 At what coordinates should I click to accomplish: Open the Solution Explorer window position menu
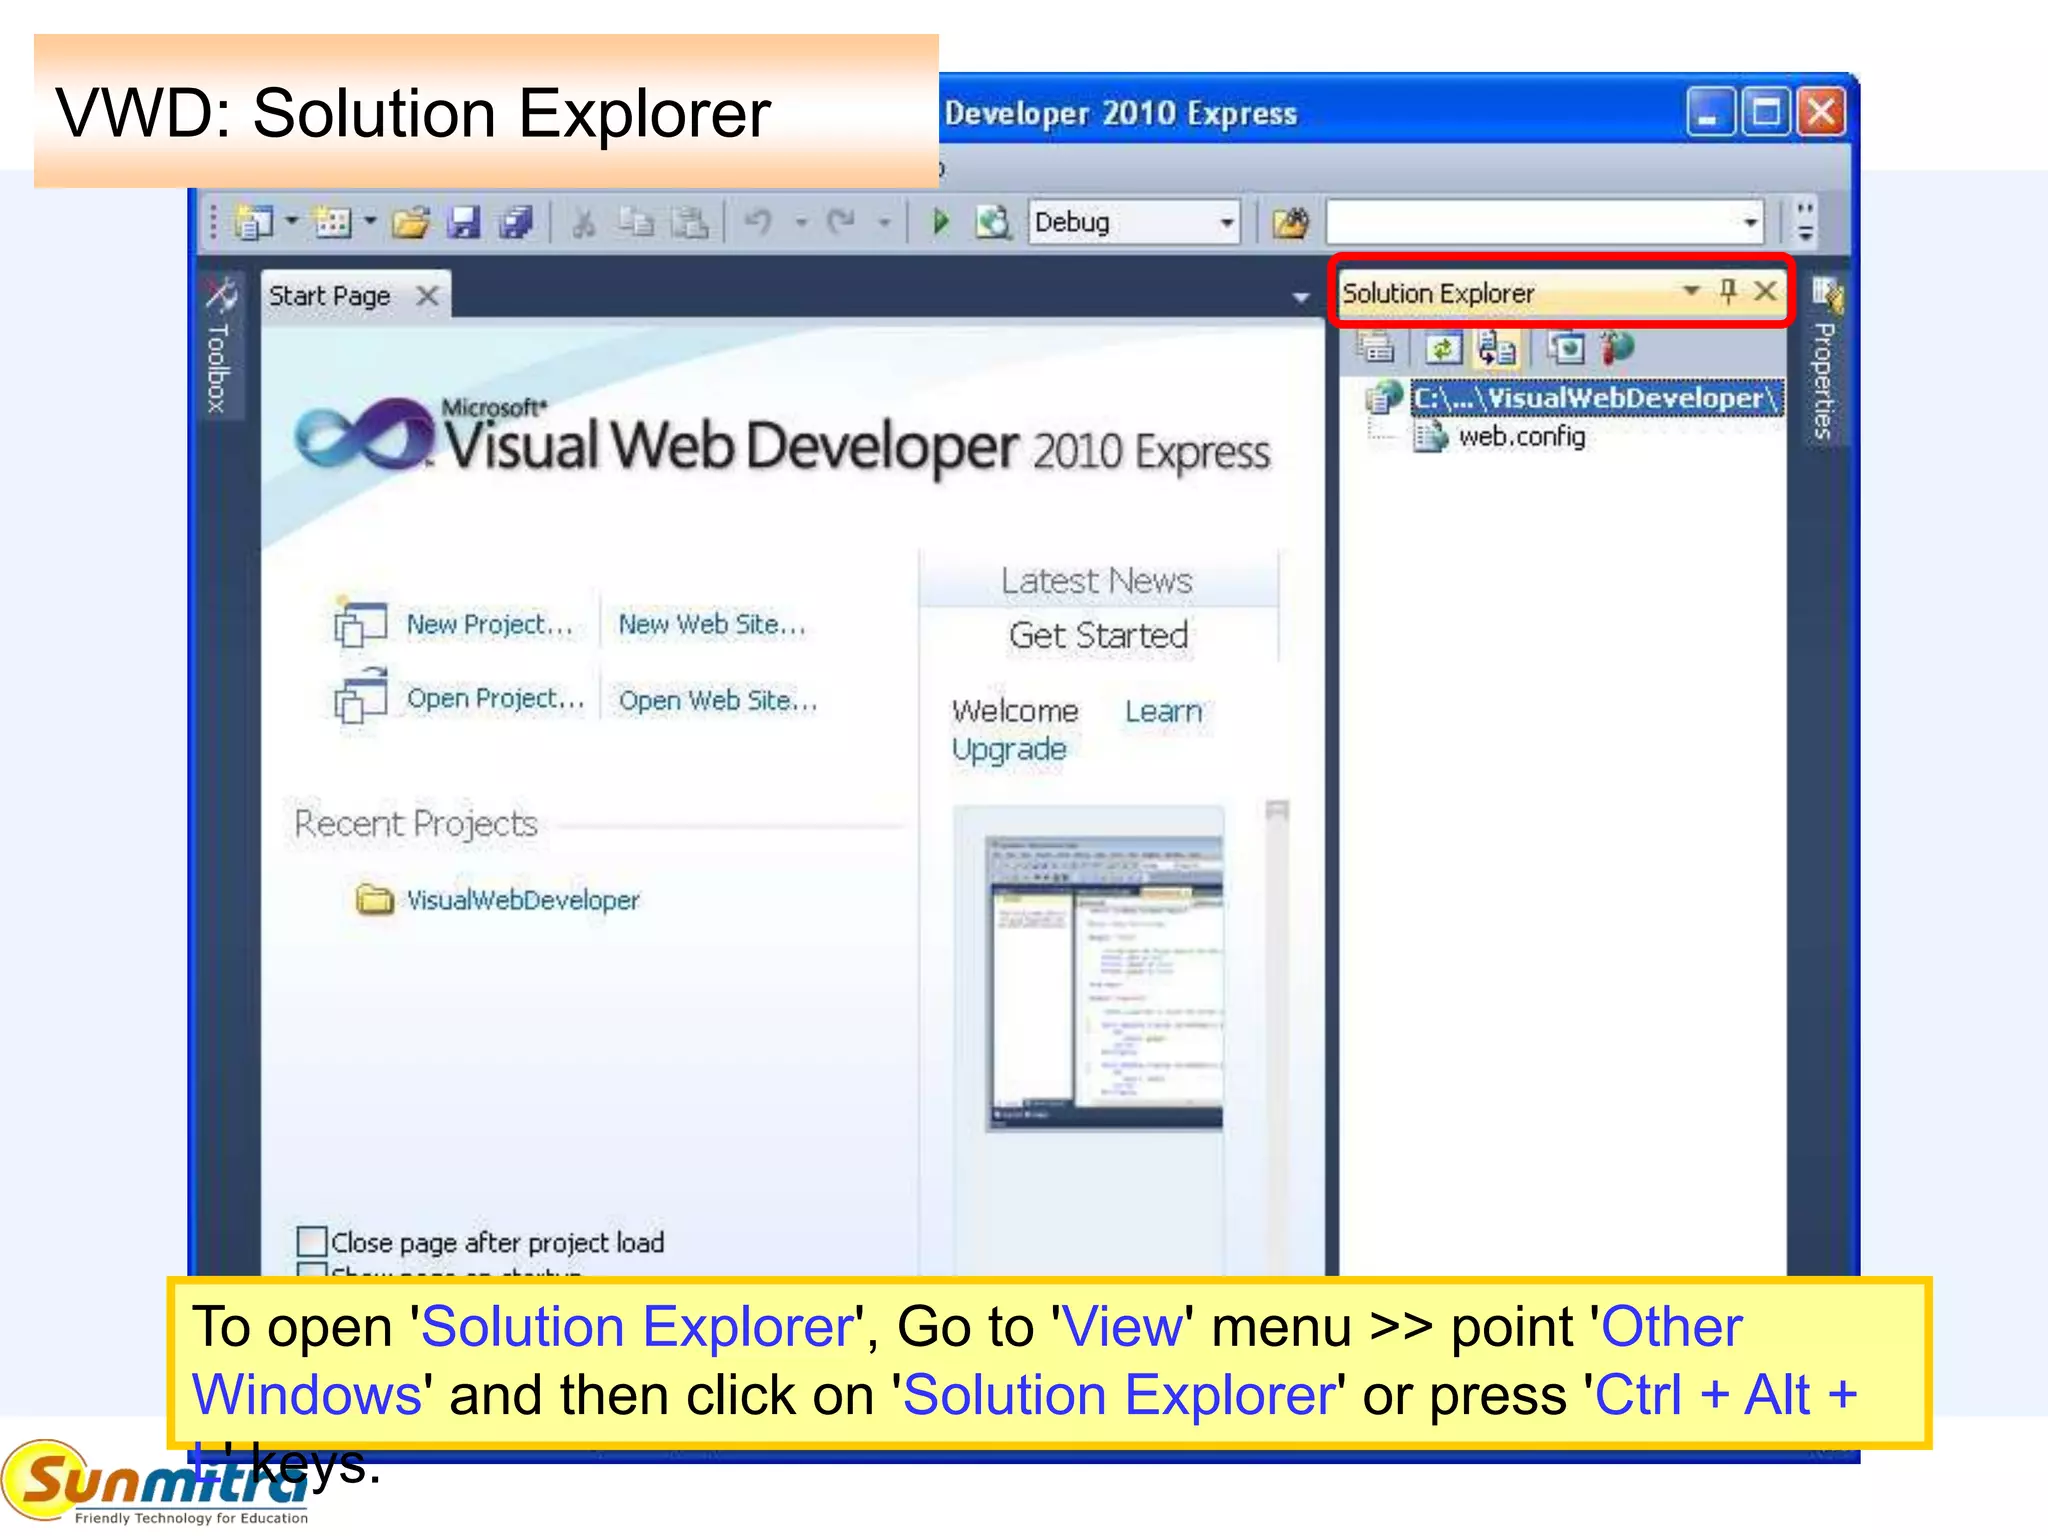[x=1691, y=290]
